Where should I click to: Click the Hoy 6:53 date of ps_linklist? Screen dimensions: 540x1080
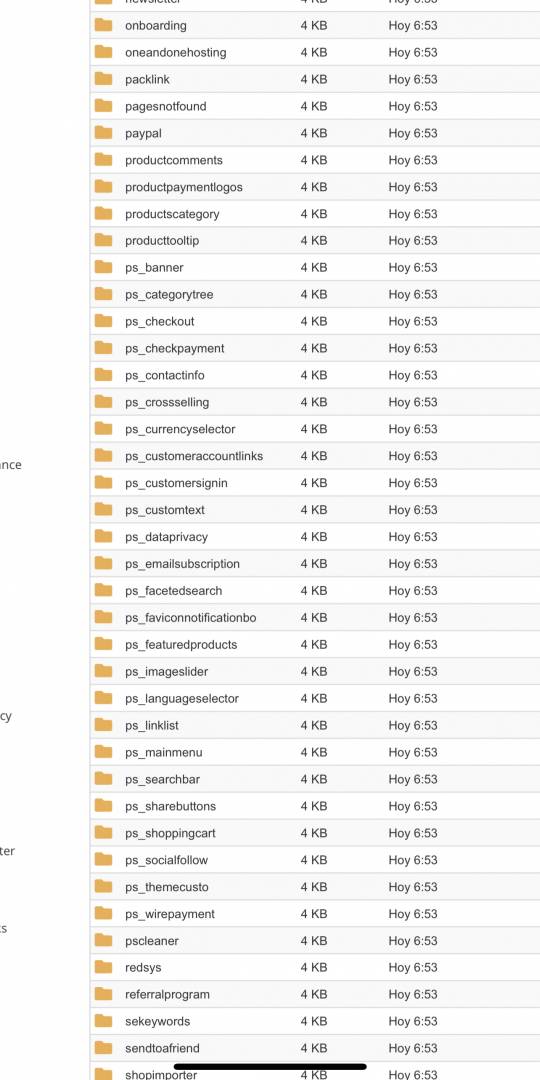pos(413,725)
